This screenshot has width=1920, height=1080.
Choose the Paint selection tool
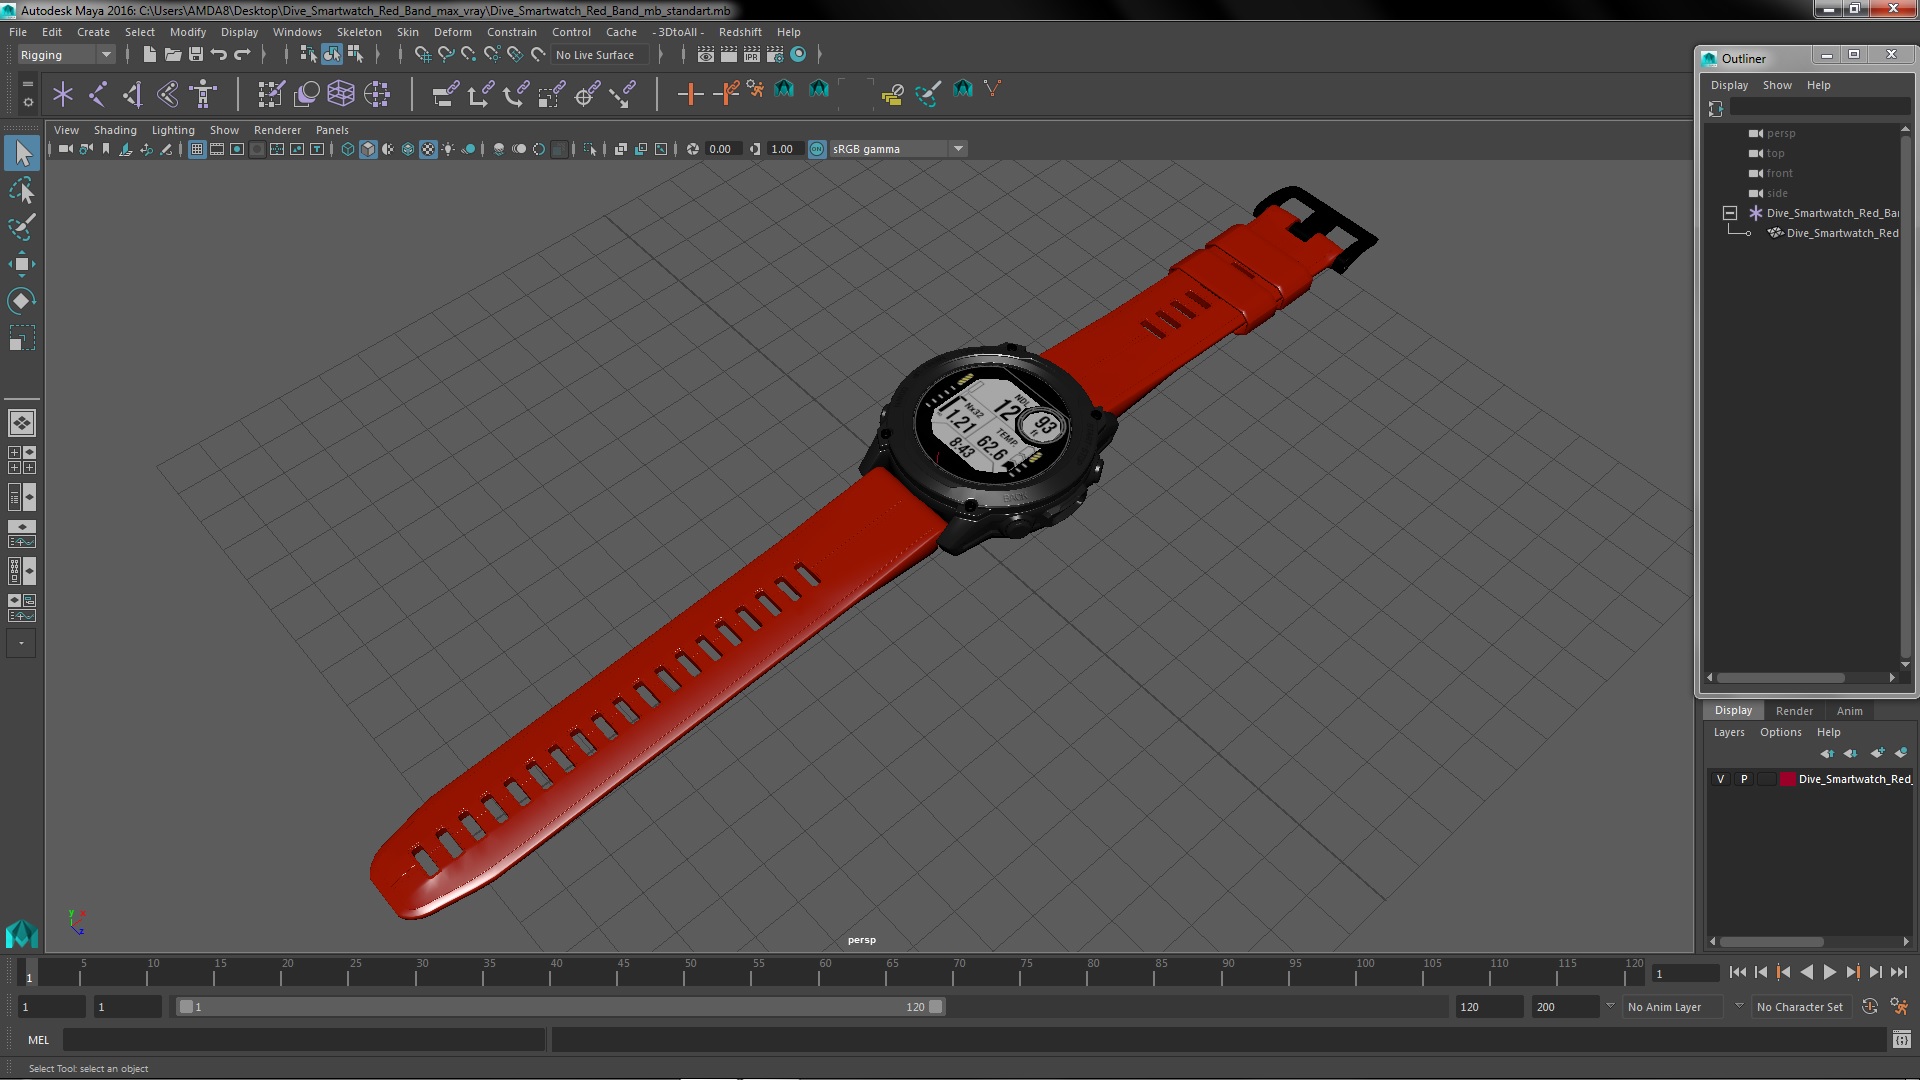(x=22, y=227)
